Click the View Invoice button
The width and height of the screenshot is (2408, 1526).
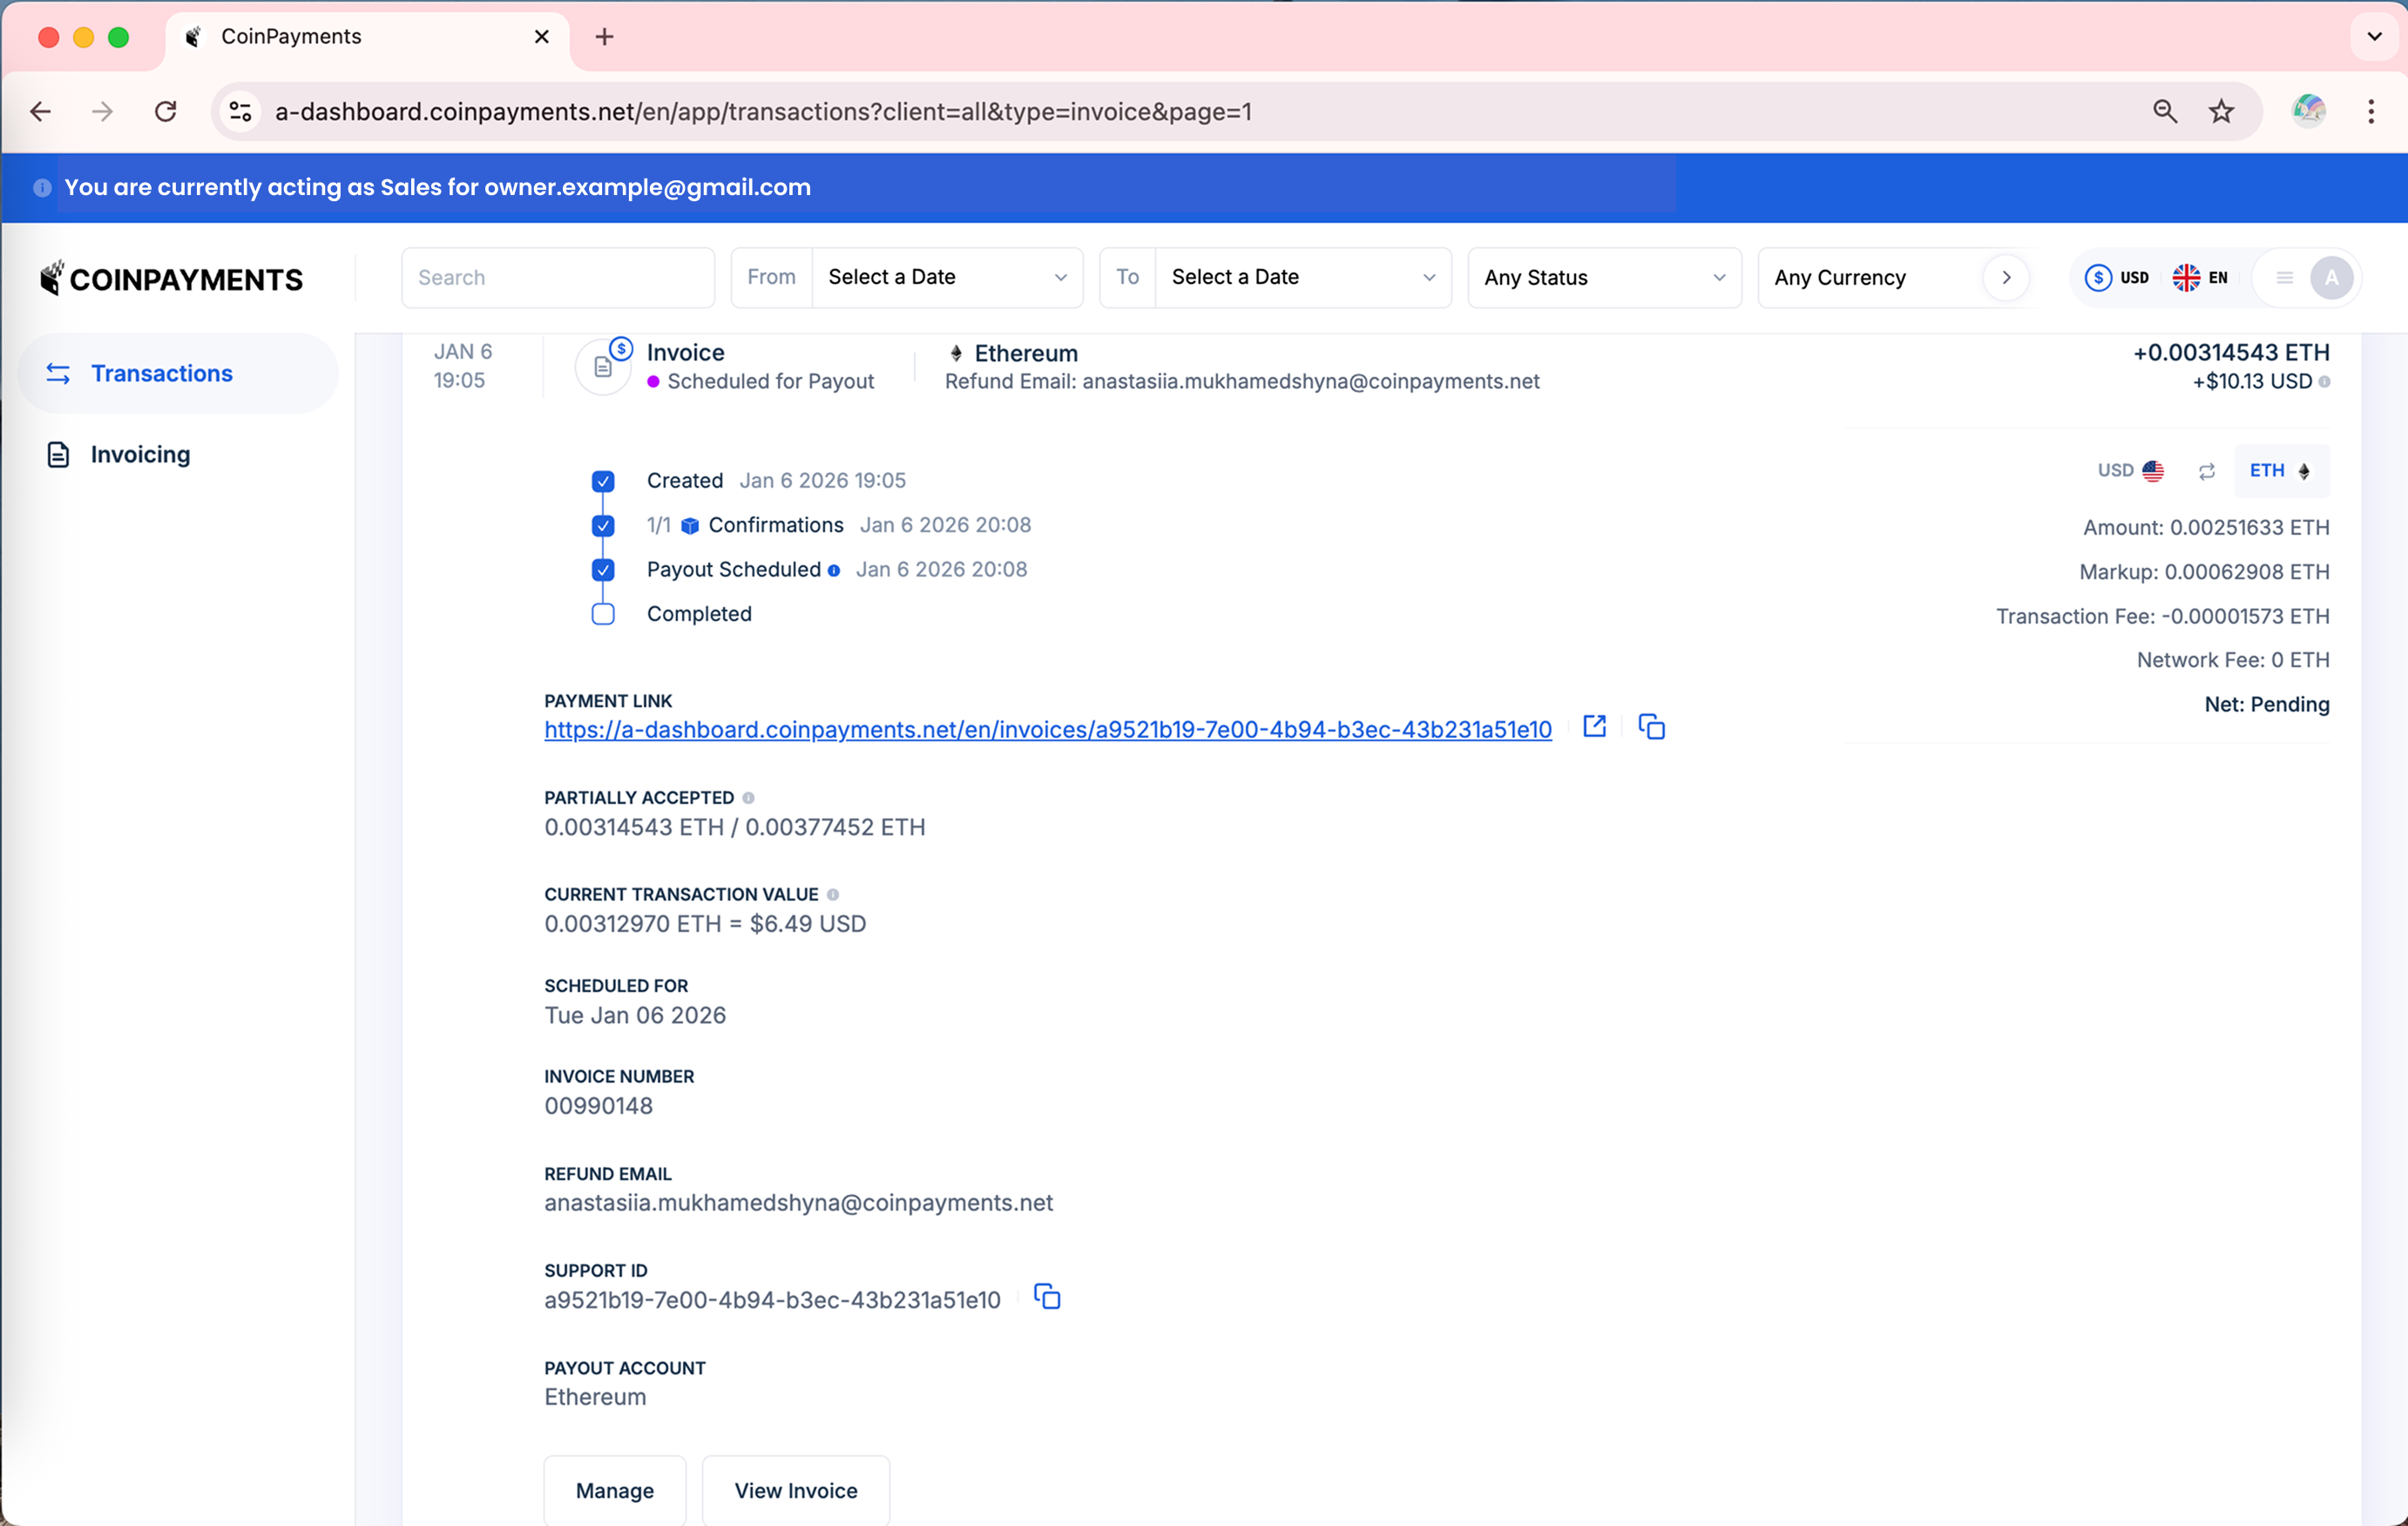795,1490
